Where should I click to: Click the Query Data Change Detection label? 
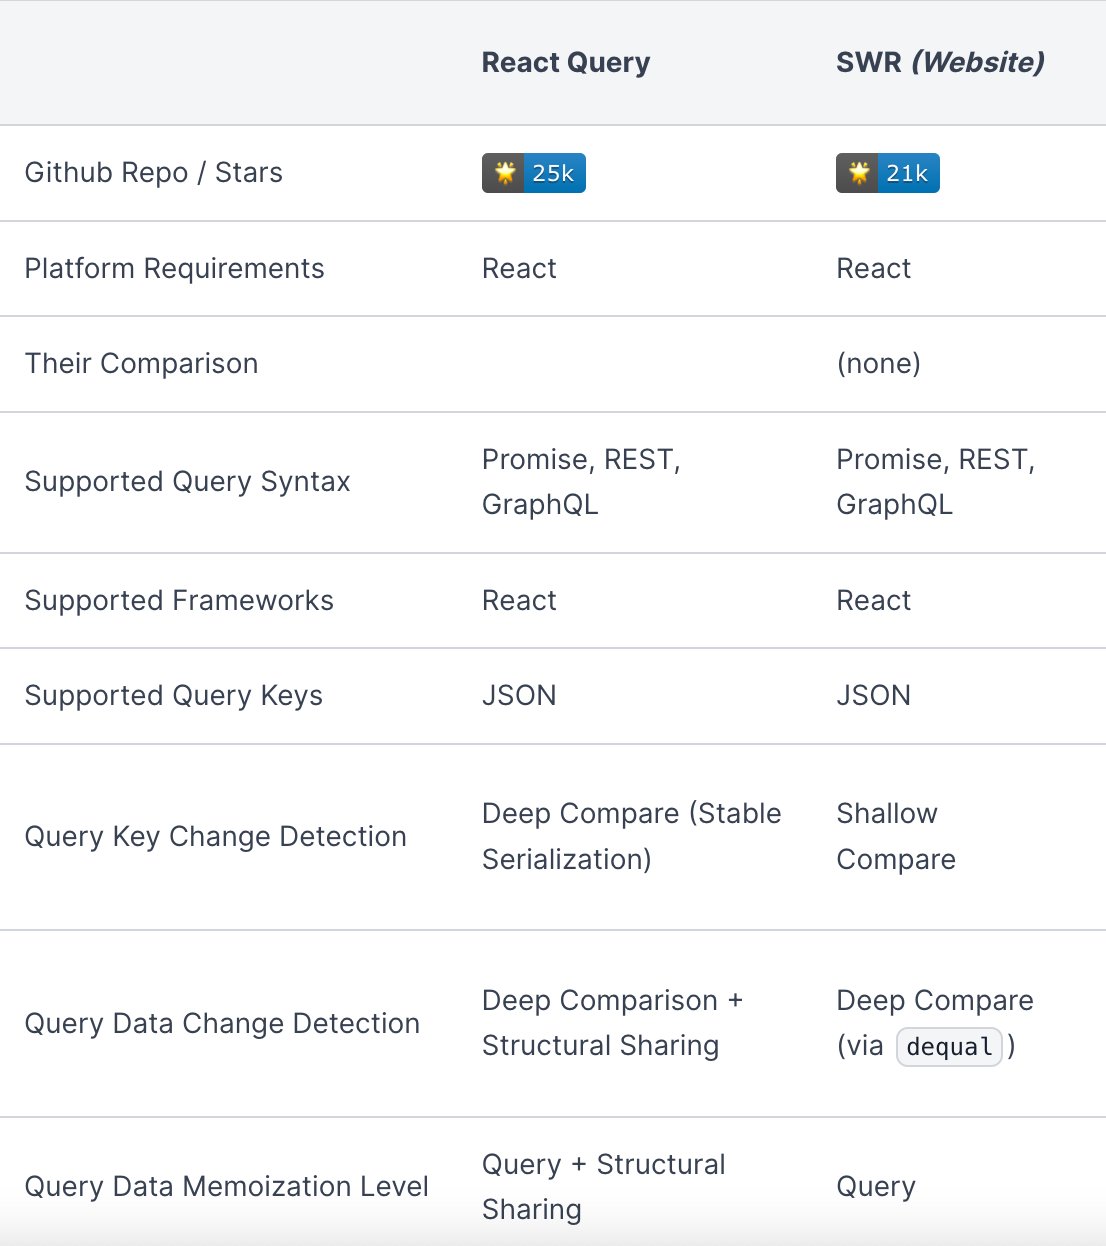click(223, 1023)
